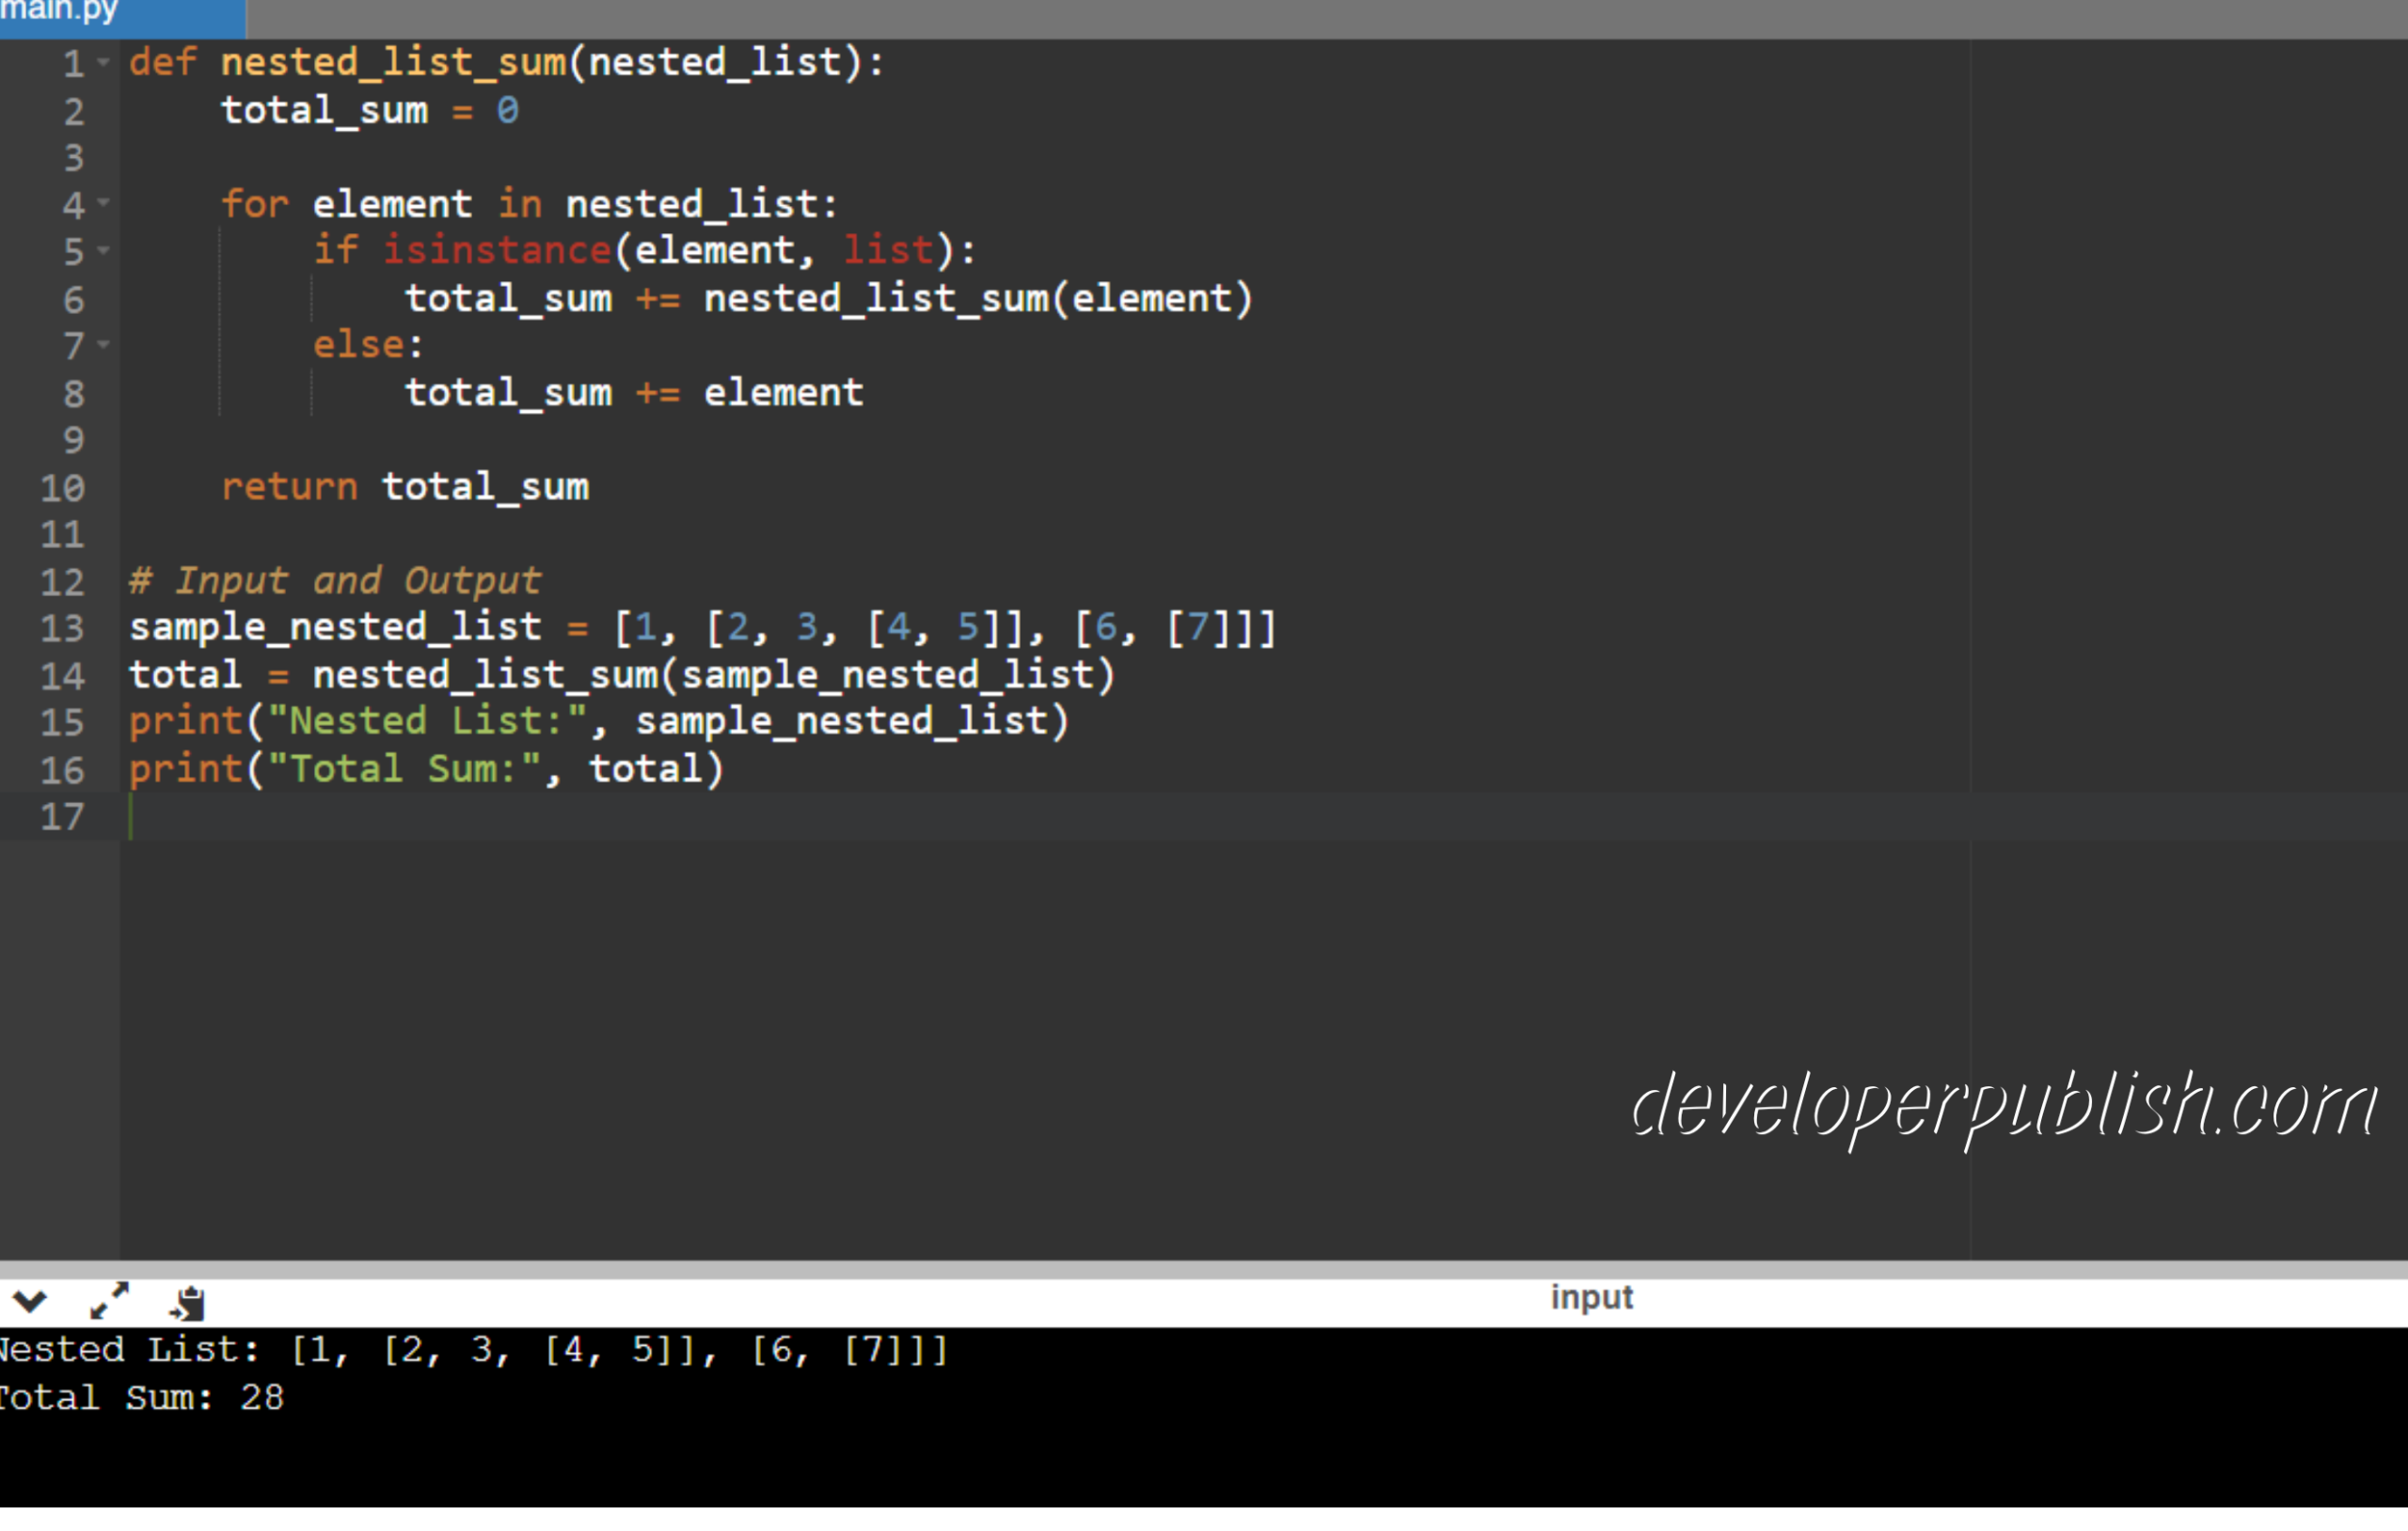
Task: Copy the console output to clipboard
Action: pos(186,1299)
